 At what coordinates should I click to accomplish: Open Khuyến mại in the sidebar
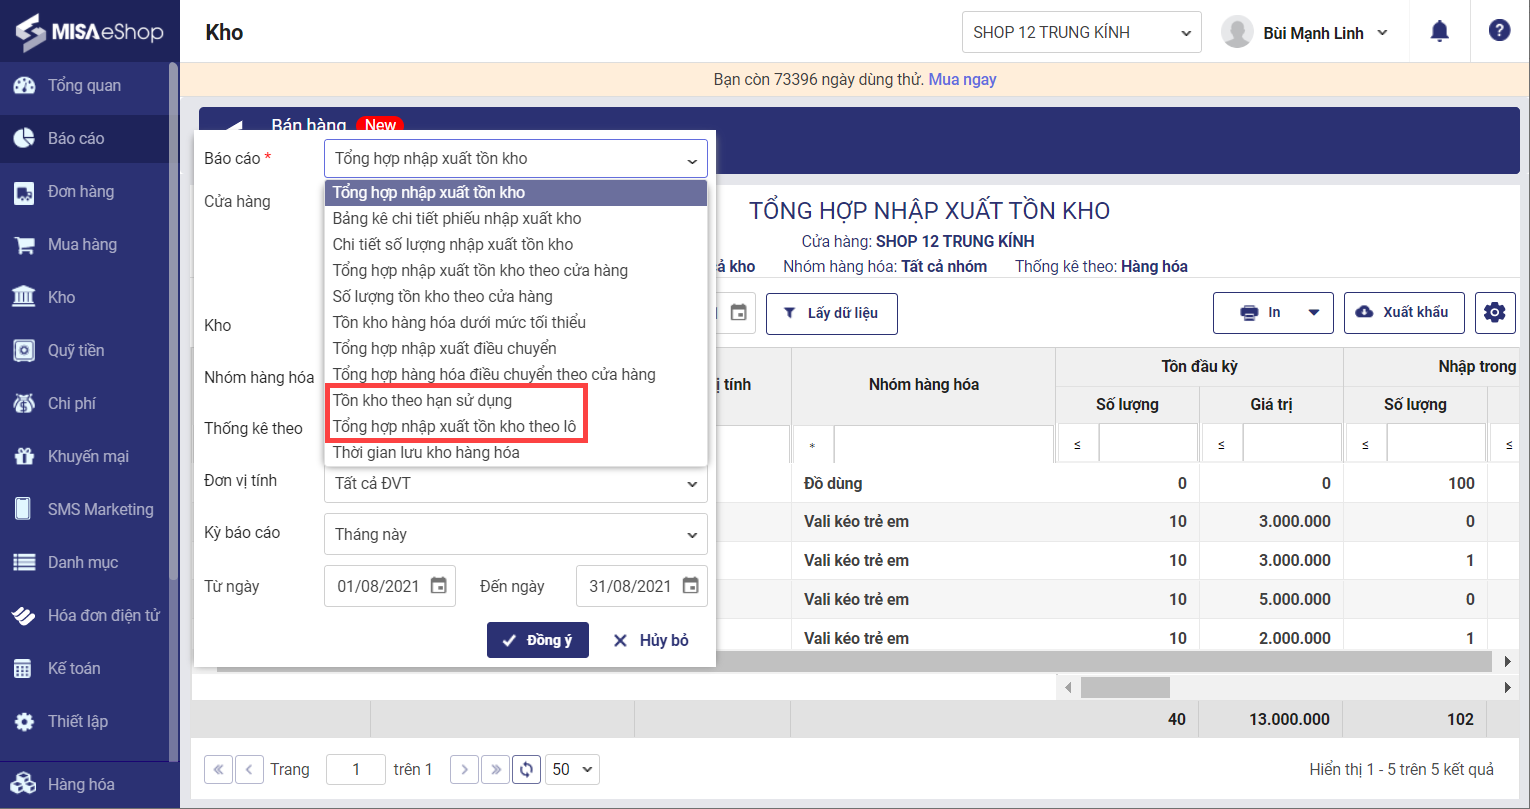click(88, 456)
